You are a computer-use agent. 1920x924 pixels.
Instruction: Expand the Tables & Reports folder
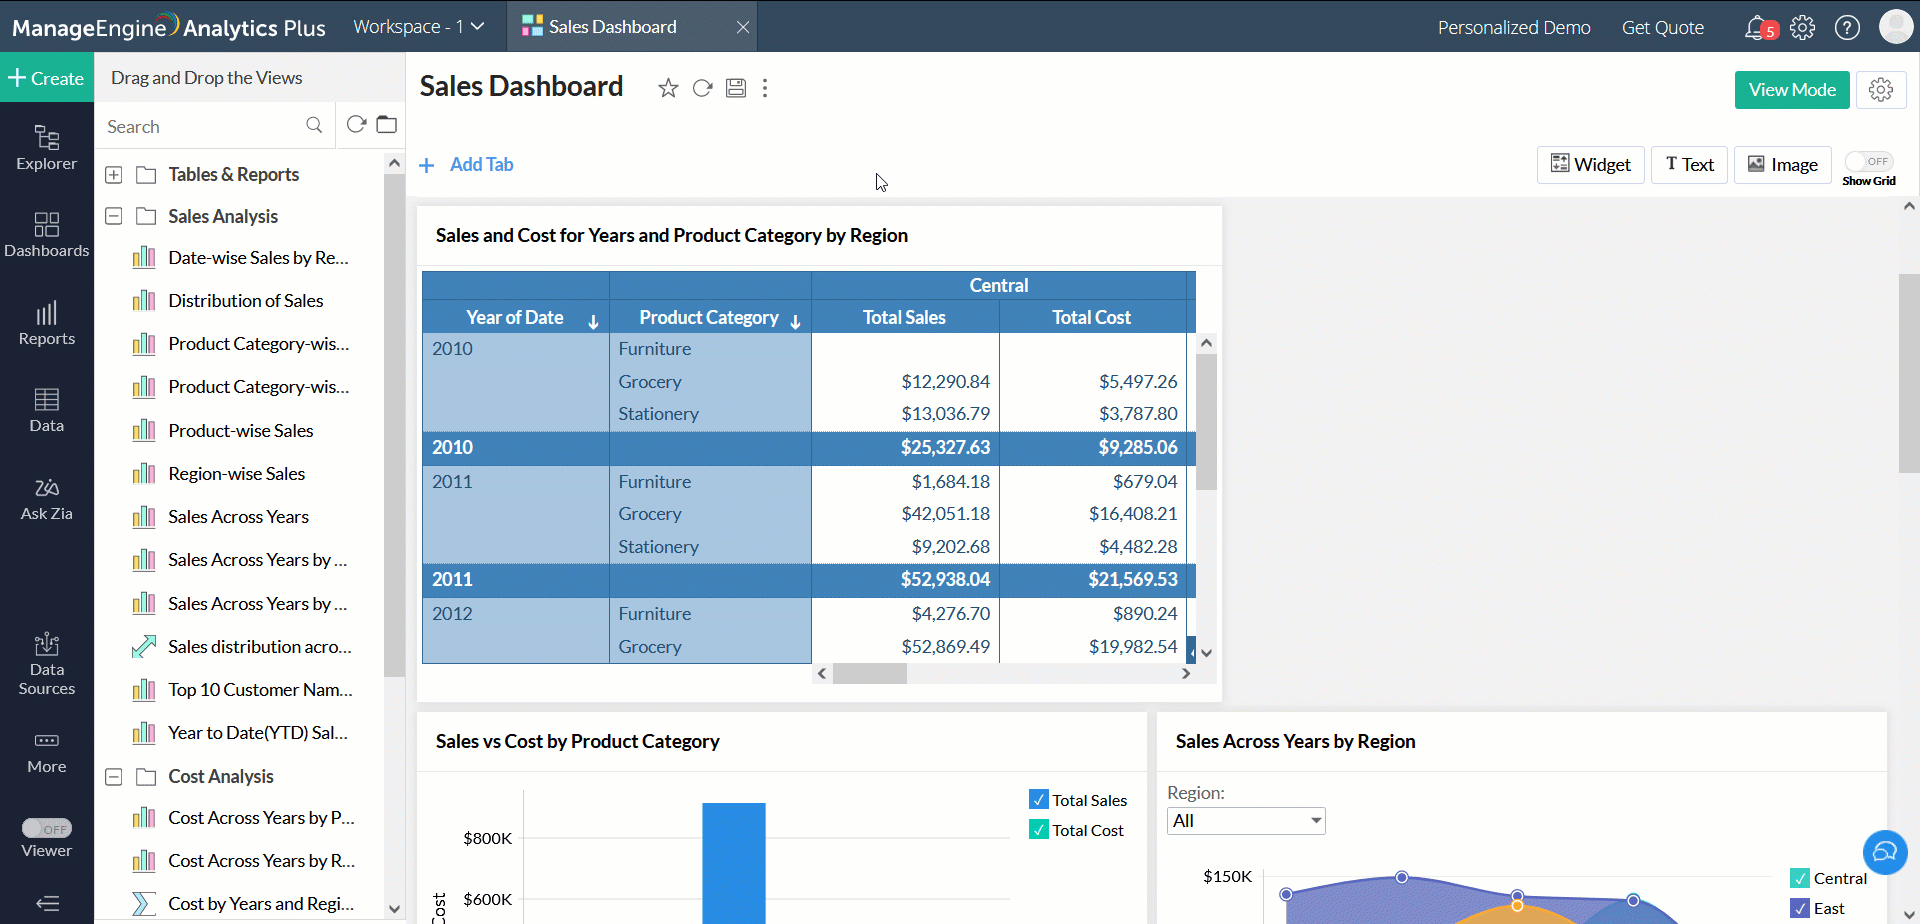point(114,175)
